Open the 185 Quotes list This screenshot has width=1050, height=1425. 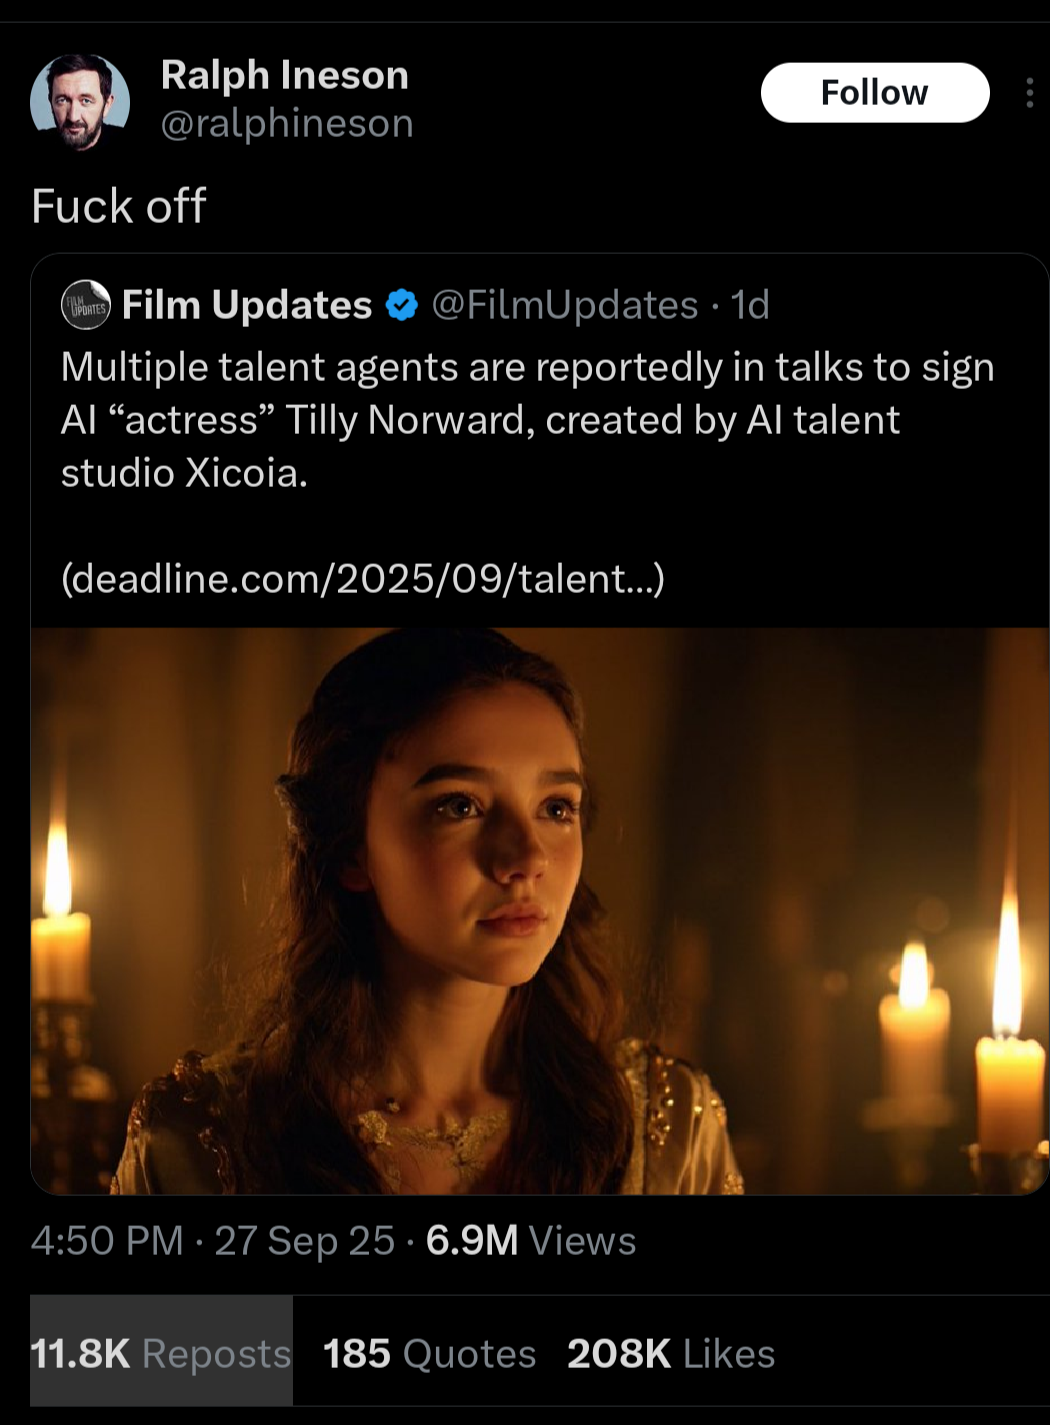(428, 1353)
